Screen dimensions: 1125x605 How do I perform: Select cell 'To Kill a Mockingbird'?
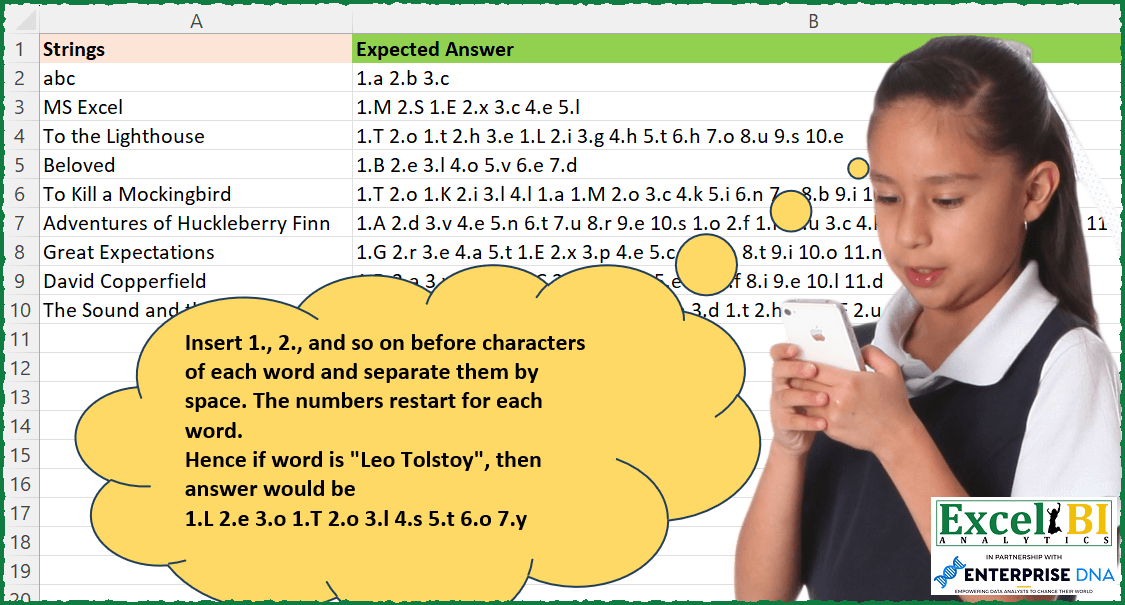pos(196,194)
